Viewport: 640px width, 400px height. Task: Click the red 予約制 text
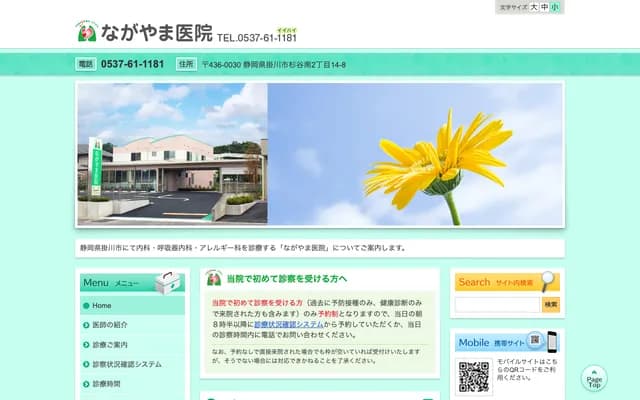point(328,314)
